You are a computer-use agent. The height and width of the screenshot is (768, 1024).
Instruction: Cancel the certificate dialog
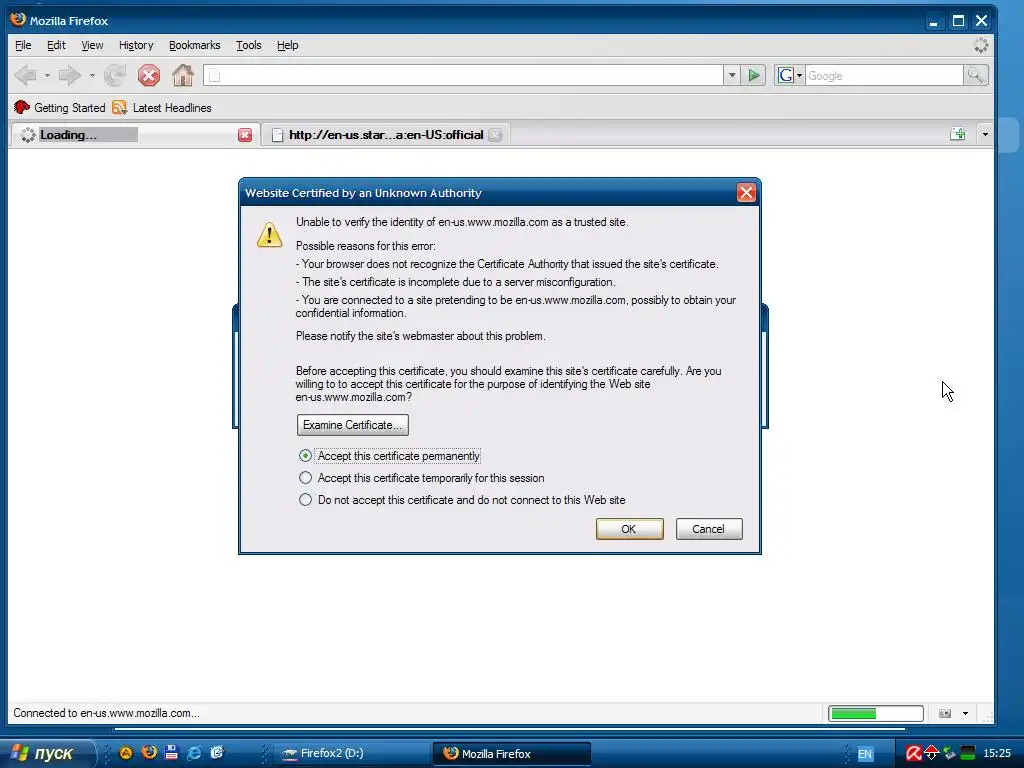pyautogui.click(x=709, y=529)
